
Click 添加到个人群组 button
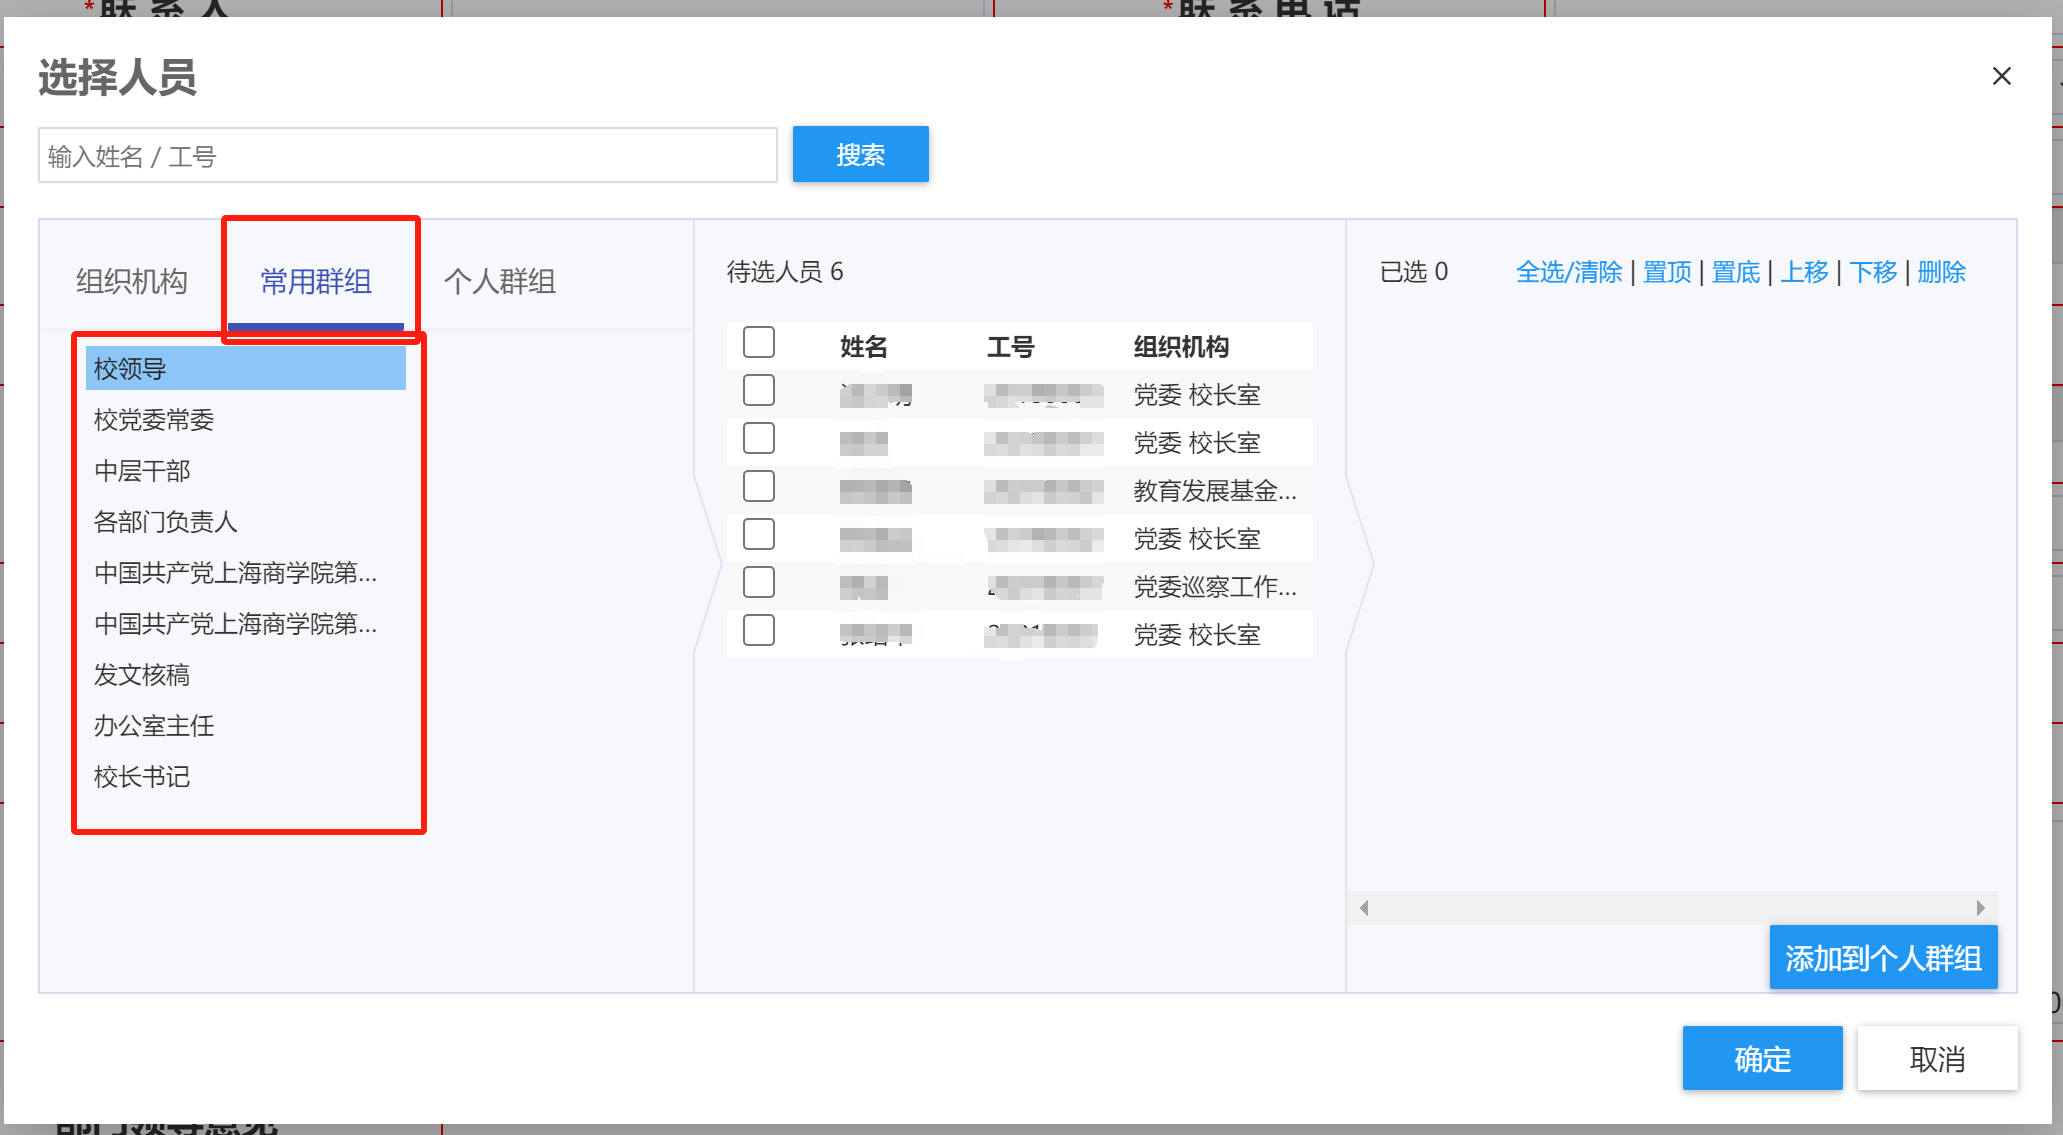point(1883,958)
